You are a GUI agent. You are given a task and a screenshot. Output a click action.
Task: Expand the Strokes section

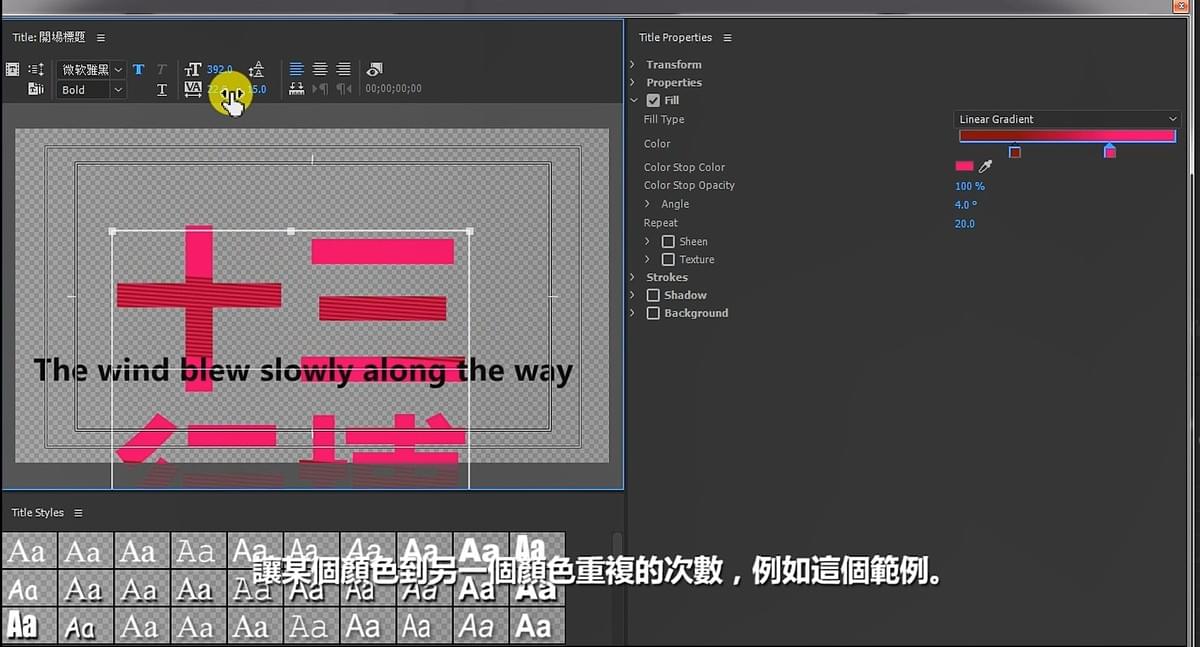point(633,278)
